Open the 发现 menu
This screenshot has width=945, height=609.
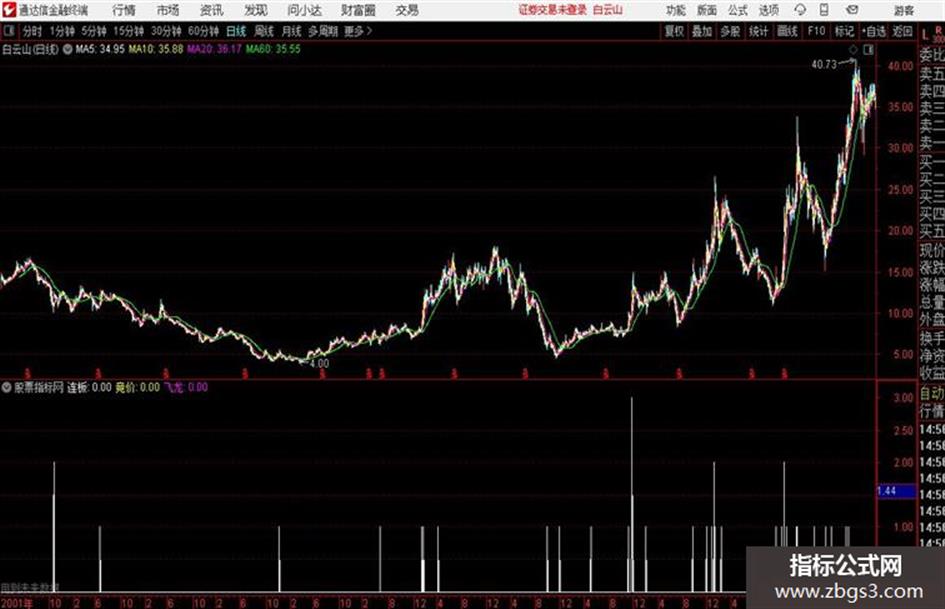pyautogui.click(x=256, y=10)
